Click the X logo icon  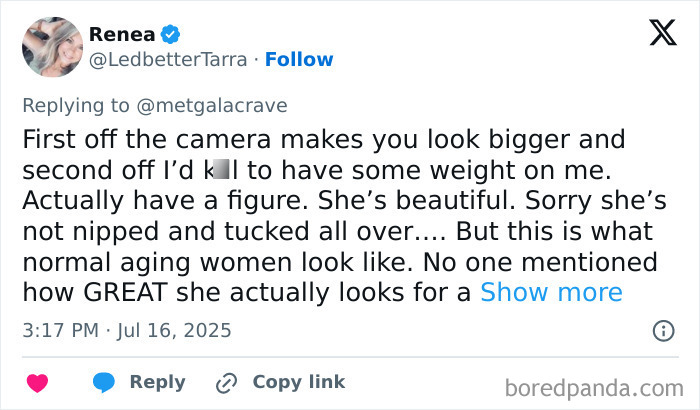coord(662,34)
